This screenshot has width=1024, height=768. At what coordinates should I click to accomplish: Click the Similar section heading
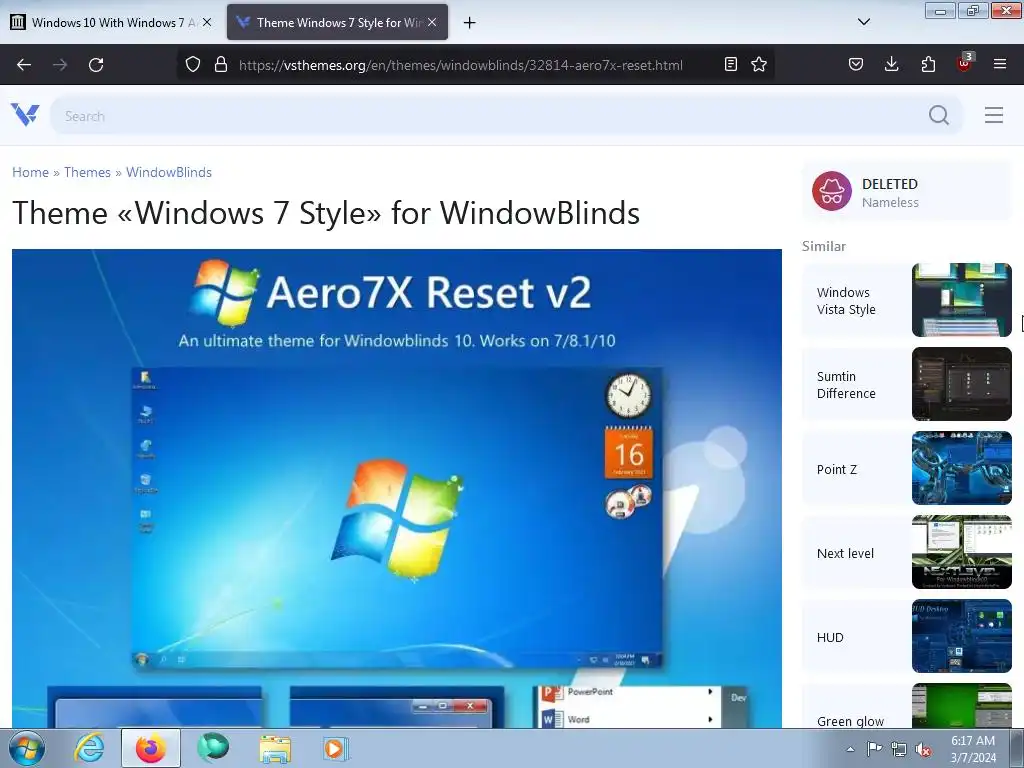click(824, 246)
